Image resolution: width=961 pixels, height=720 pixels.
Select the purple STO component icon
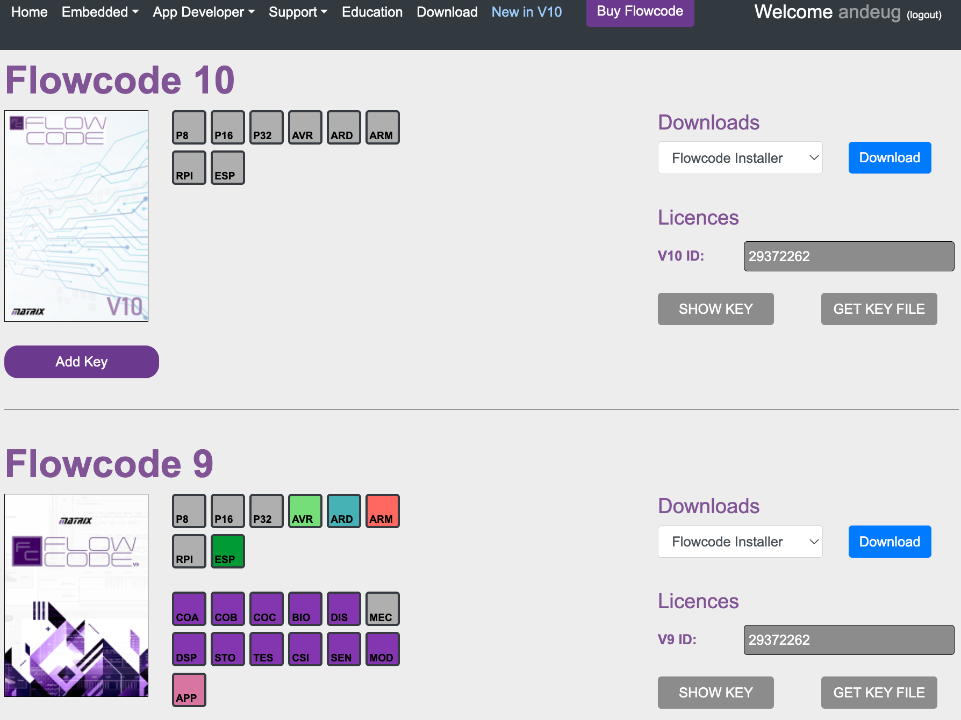point(227,650)
